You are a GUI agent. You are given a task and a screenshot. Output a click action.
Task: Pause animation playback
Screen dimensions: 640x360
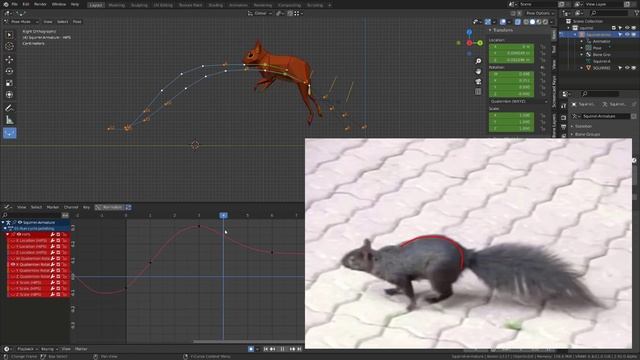tap(282, 349)
